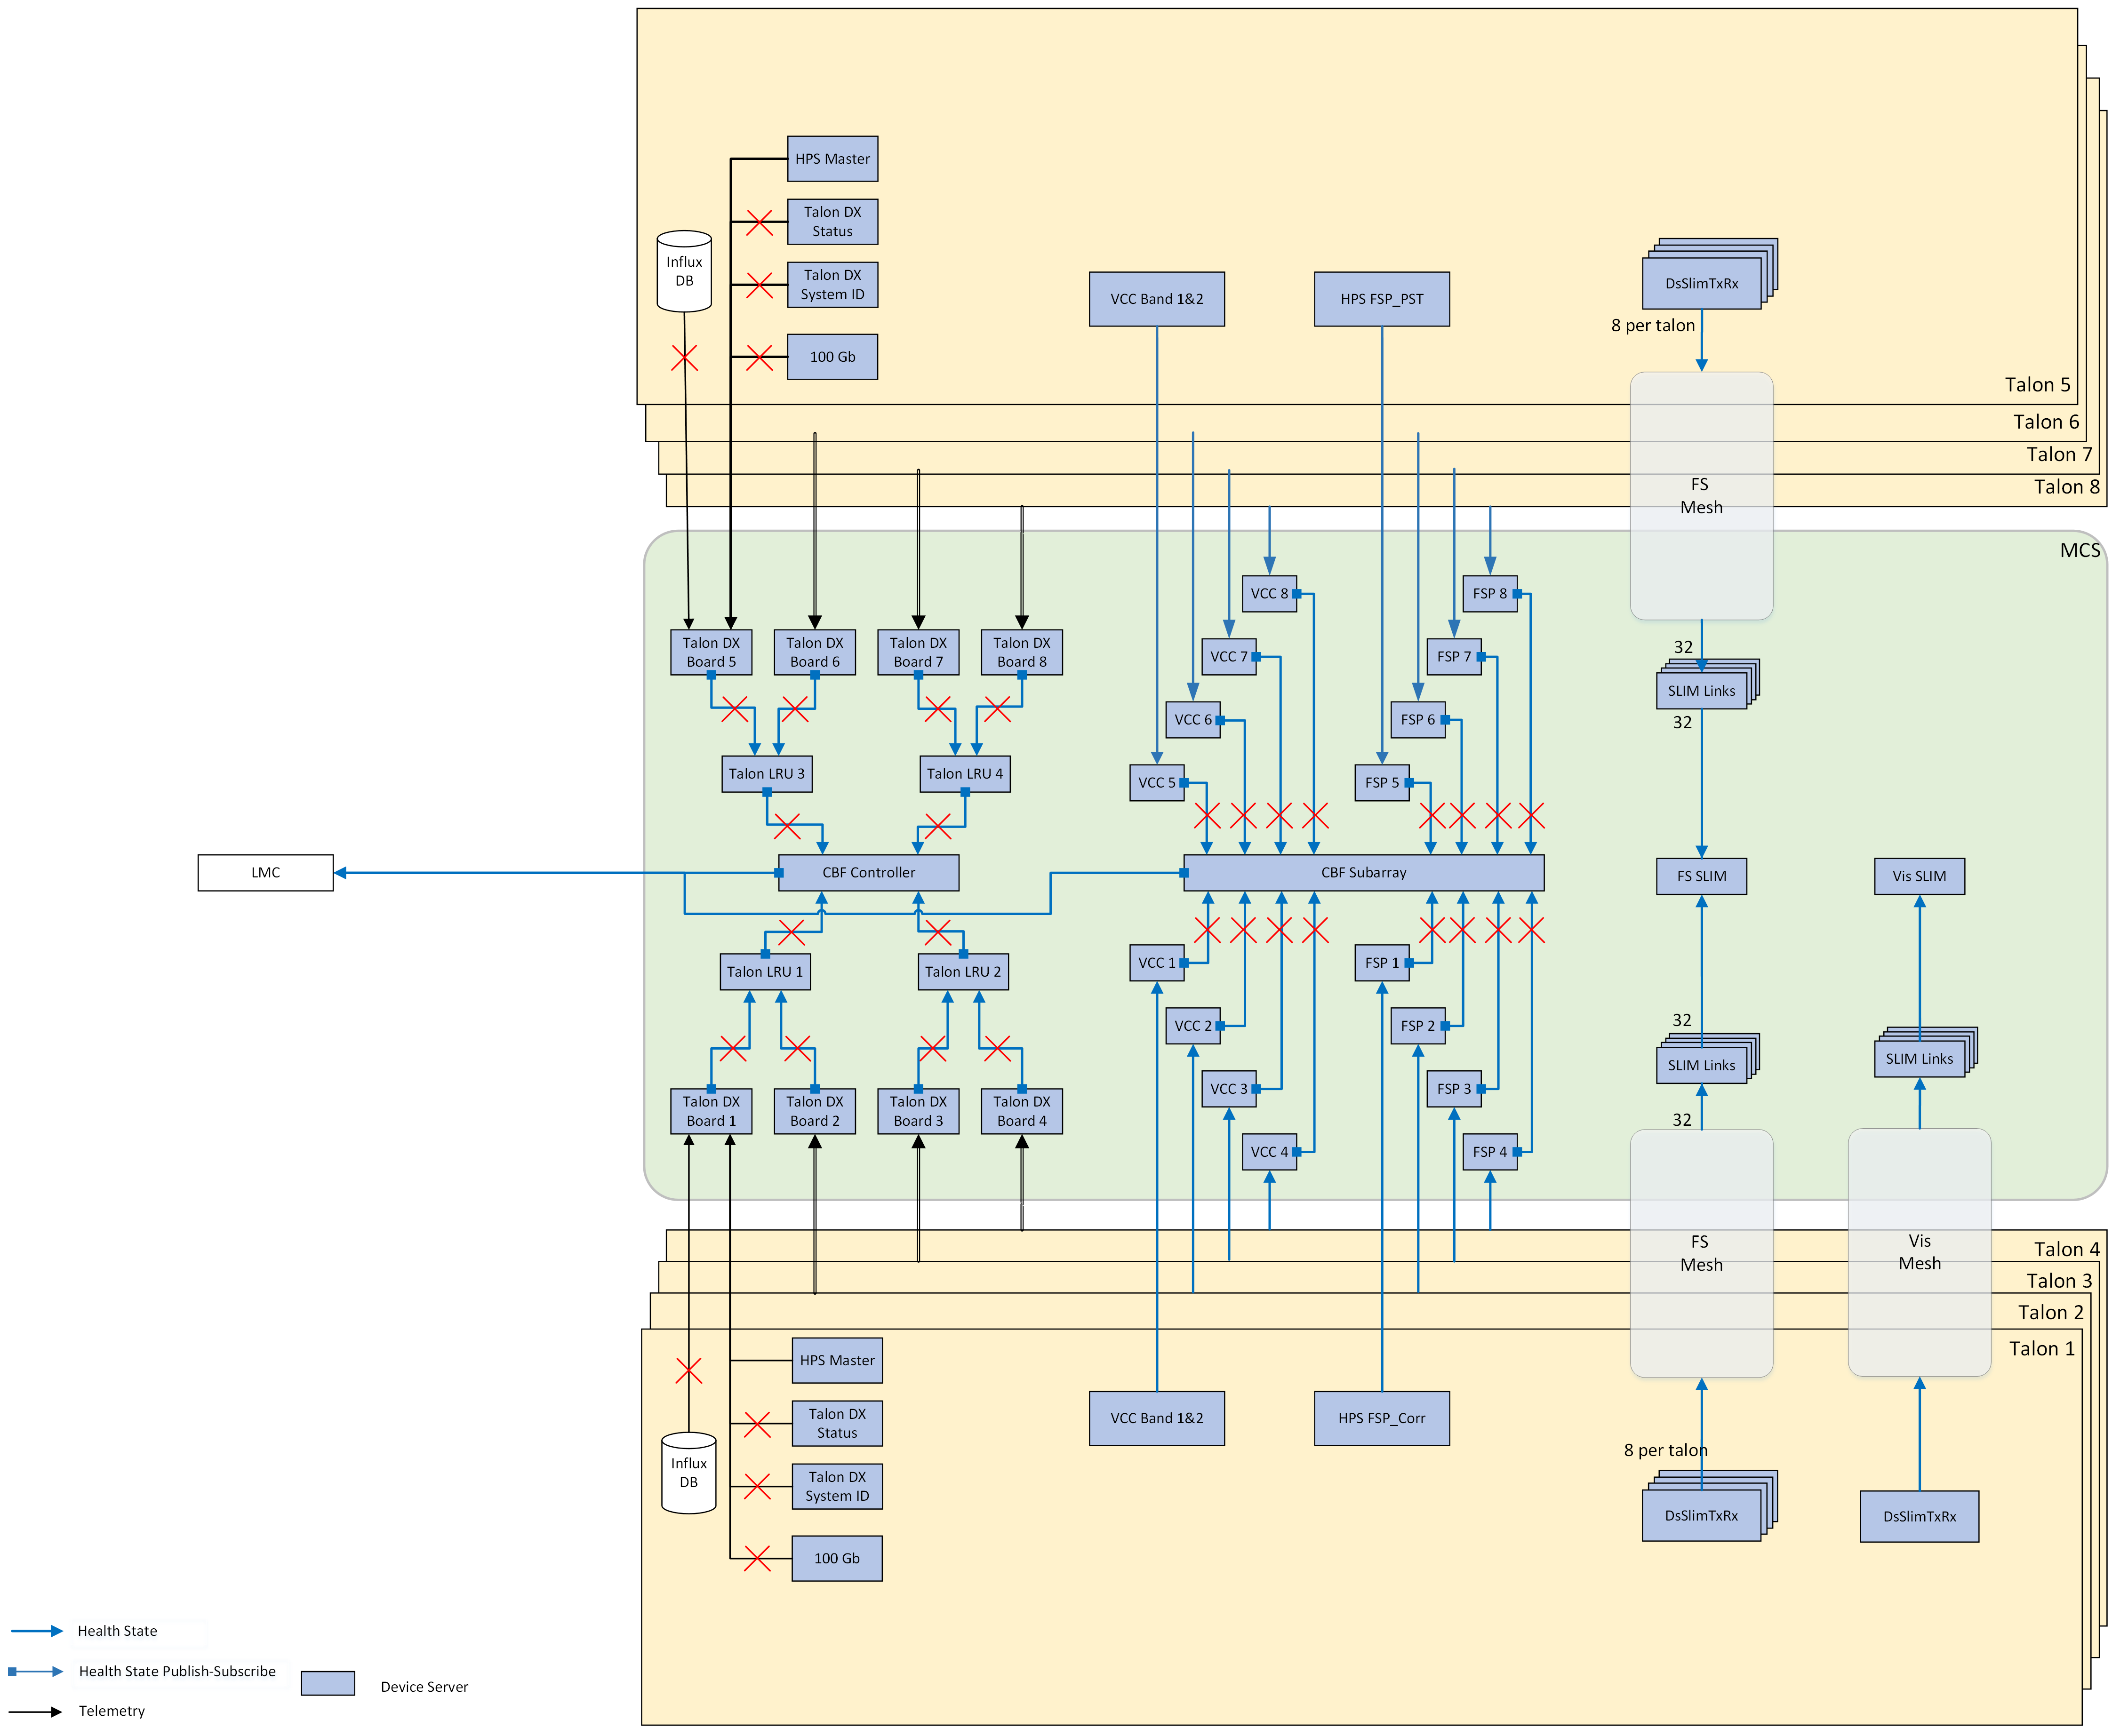The image size is (2120, 1736).
Task: Click the HPS FSP_Corr box
Action: pos(1382,1418)
